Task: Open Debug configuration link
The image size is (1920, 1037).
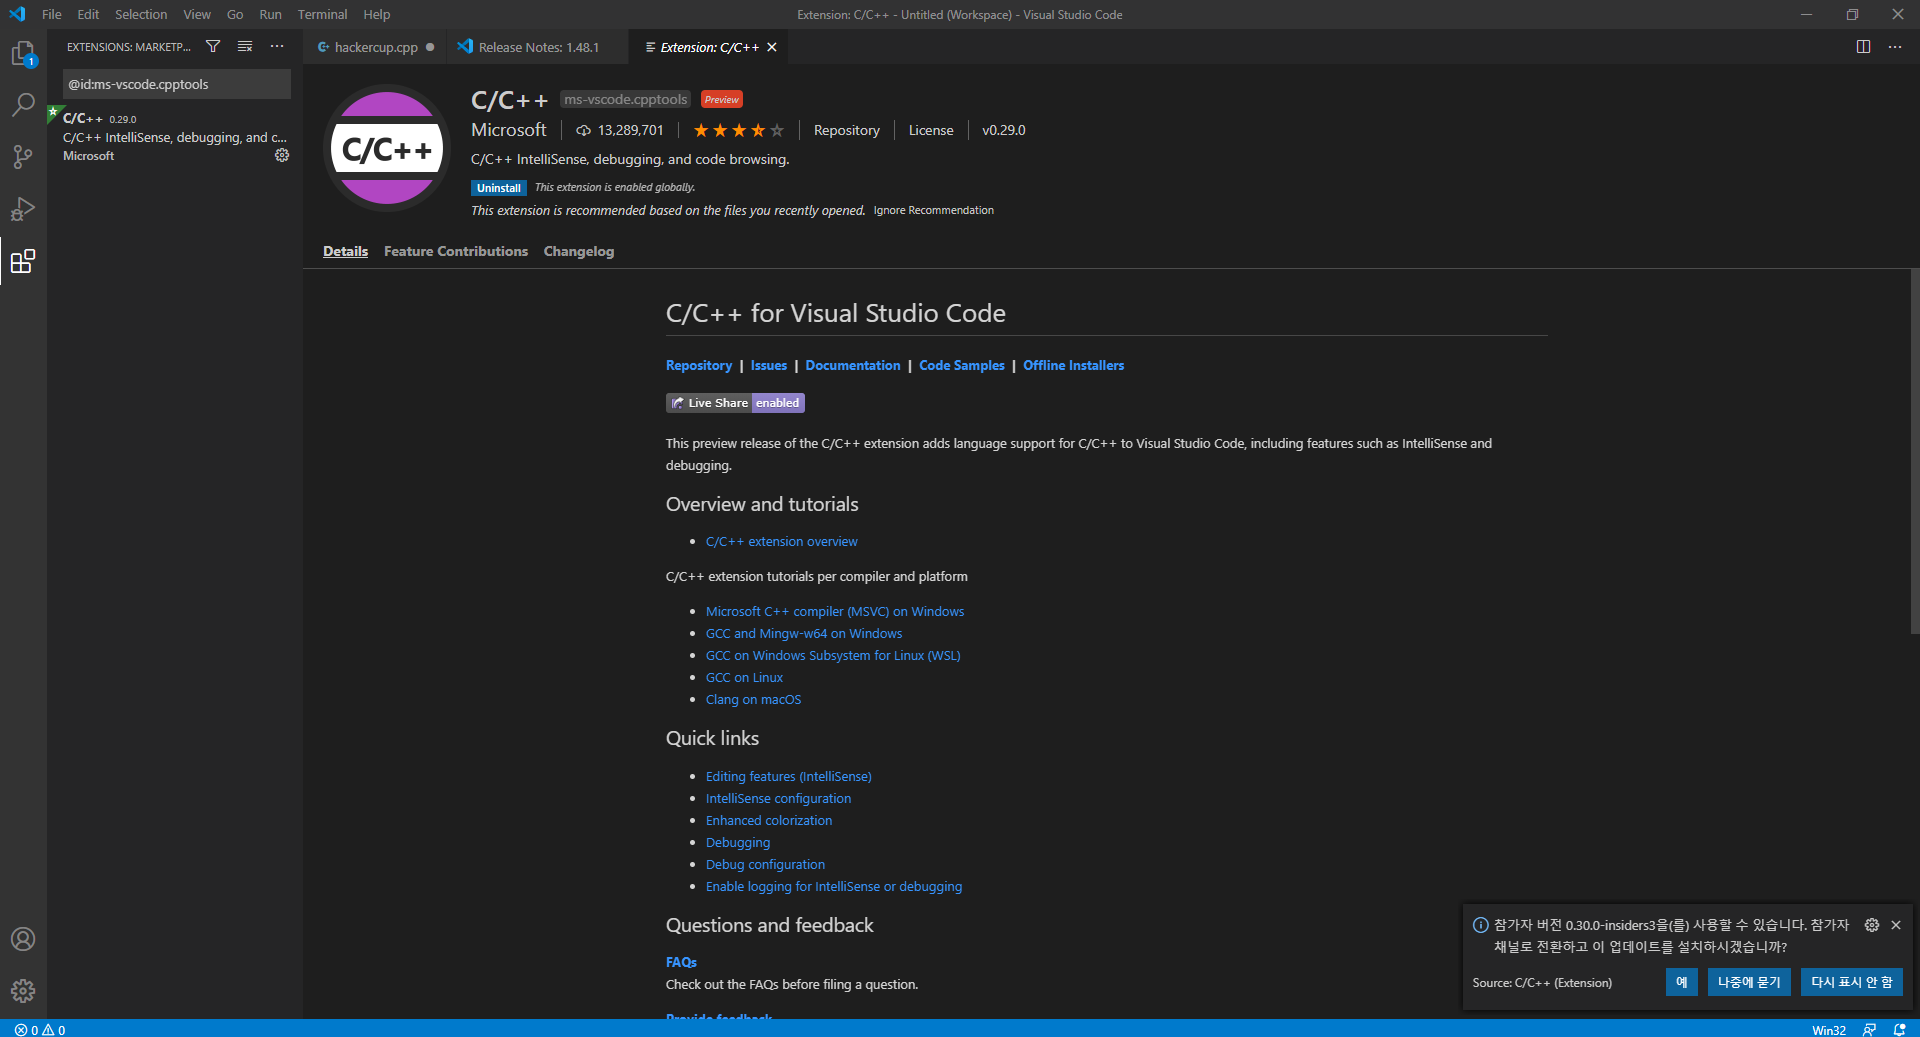Action: pos(765,864)
